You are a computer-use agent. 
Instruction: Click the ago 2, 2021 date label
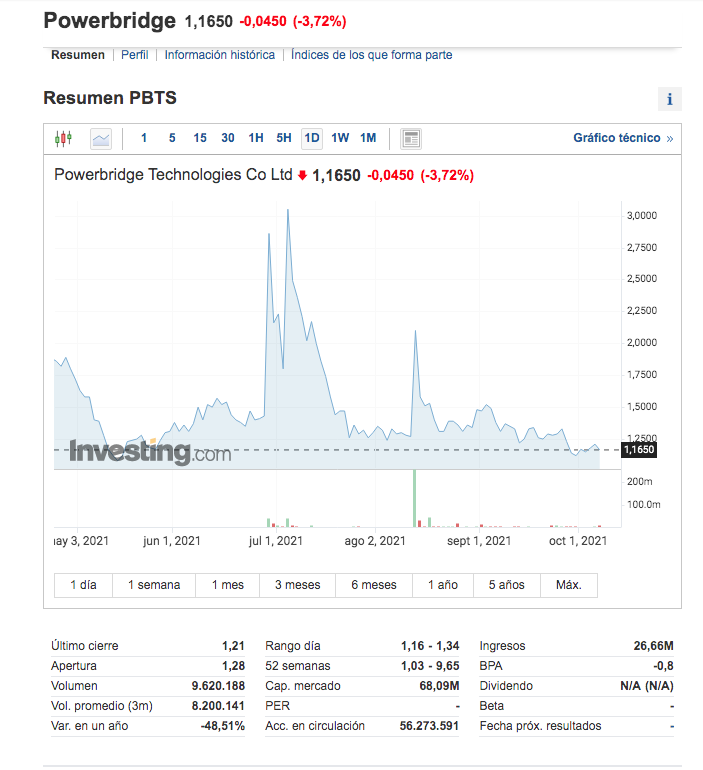click(x=375, y=541)
